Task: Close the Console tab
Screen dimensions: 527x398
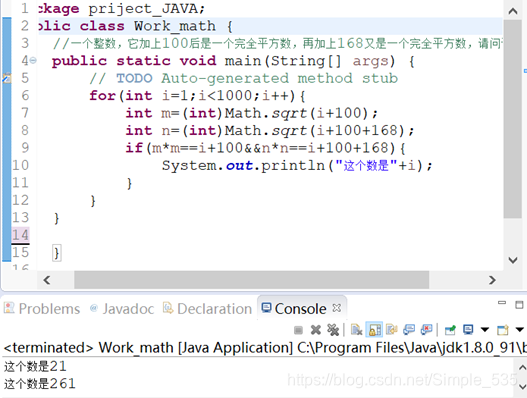Action: 336,308
